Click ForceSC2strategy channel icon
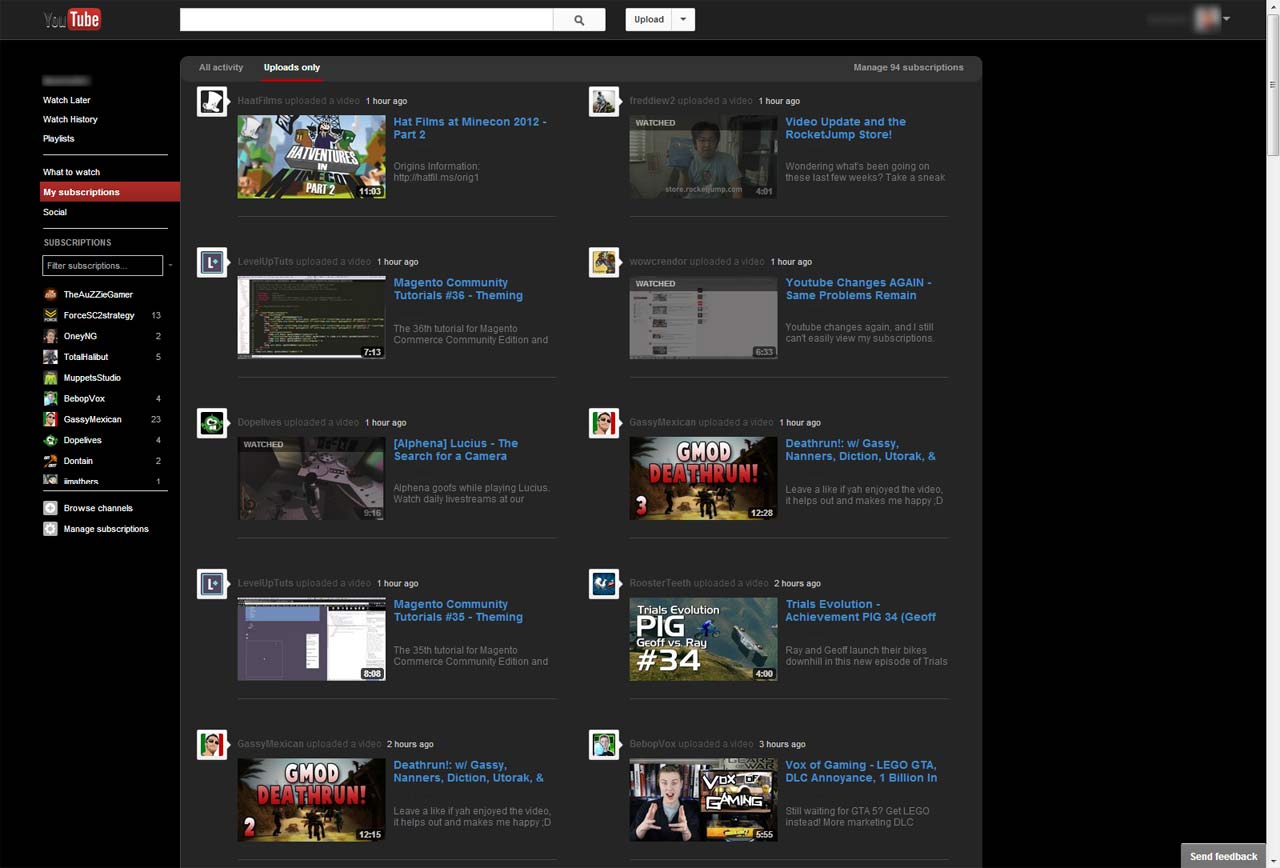The height and width of the screenshot is (868, 1280). coord(50,315)
